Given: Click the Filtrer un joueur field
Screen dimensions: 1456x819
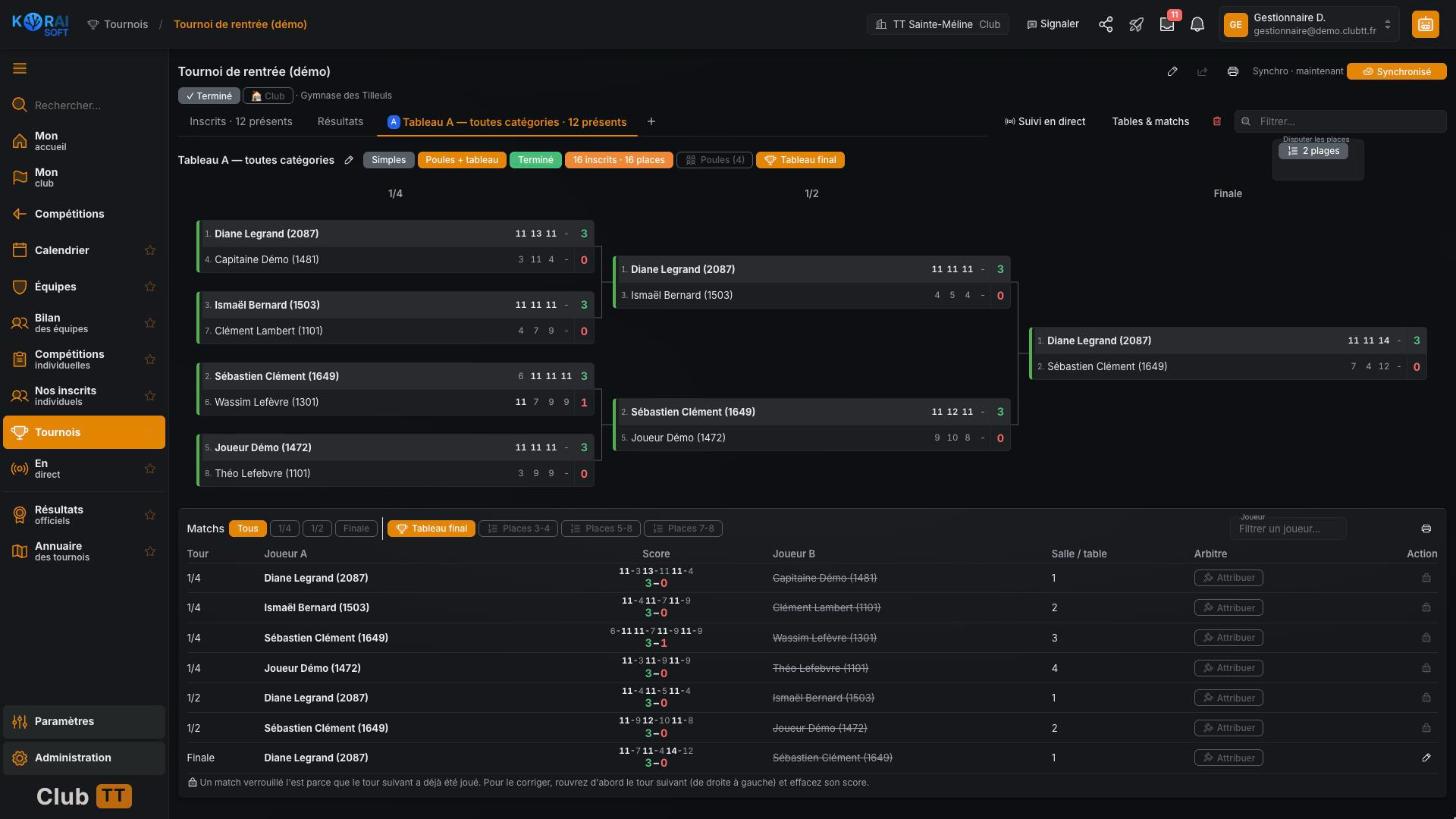Looking at the screenshot, I should [1288, 528].
